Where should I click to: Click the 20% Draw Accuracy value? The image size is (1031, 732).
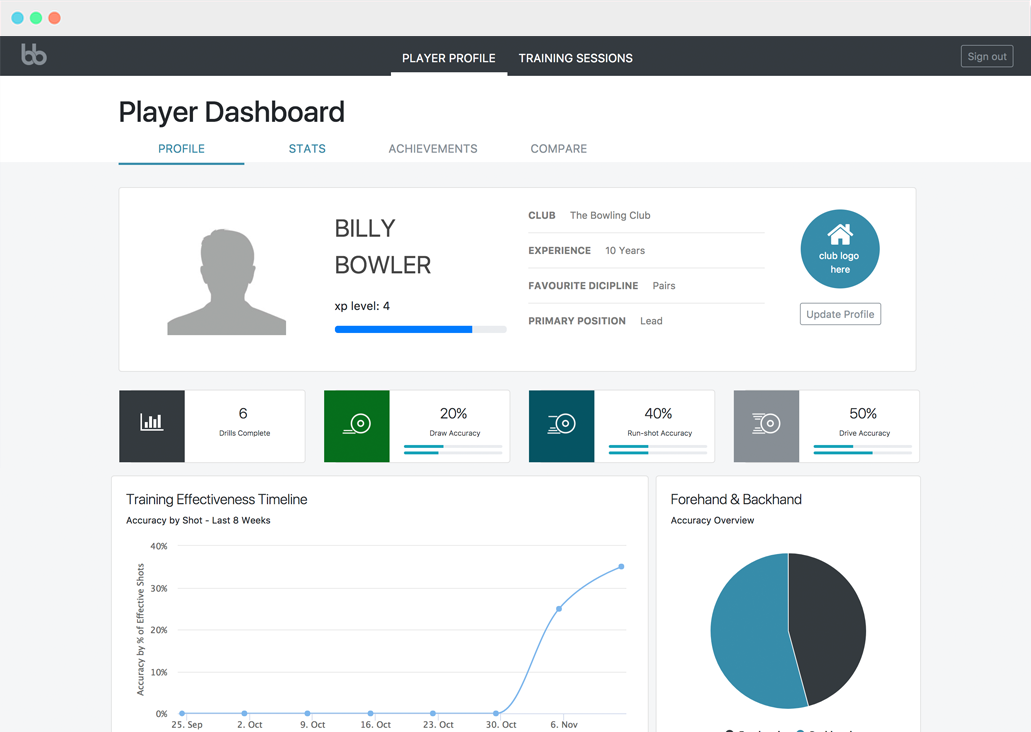[x=454, y=414]
